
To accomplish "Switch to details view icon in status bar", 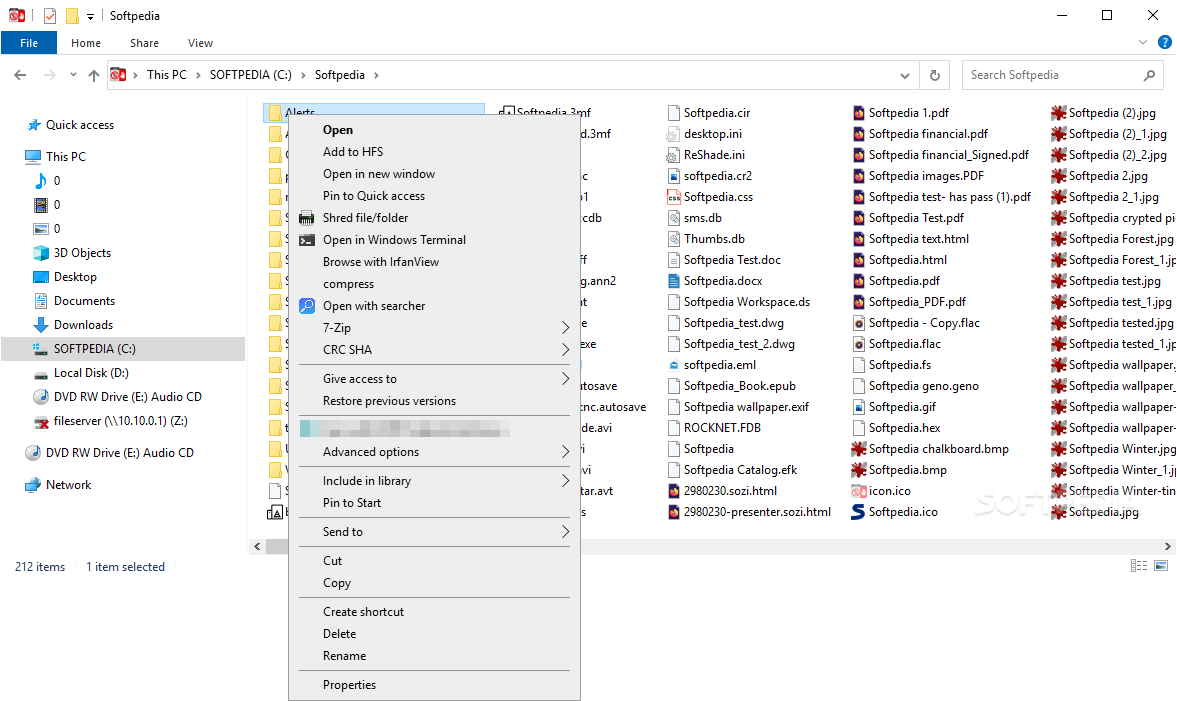I will pos(1139,566).
